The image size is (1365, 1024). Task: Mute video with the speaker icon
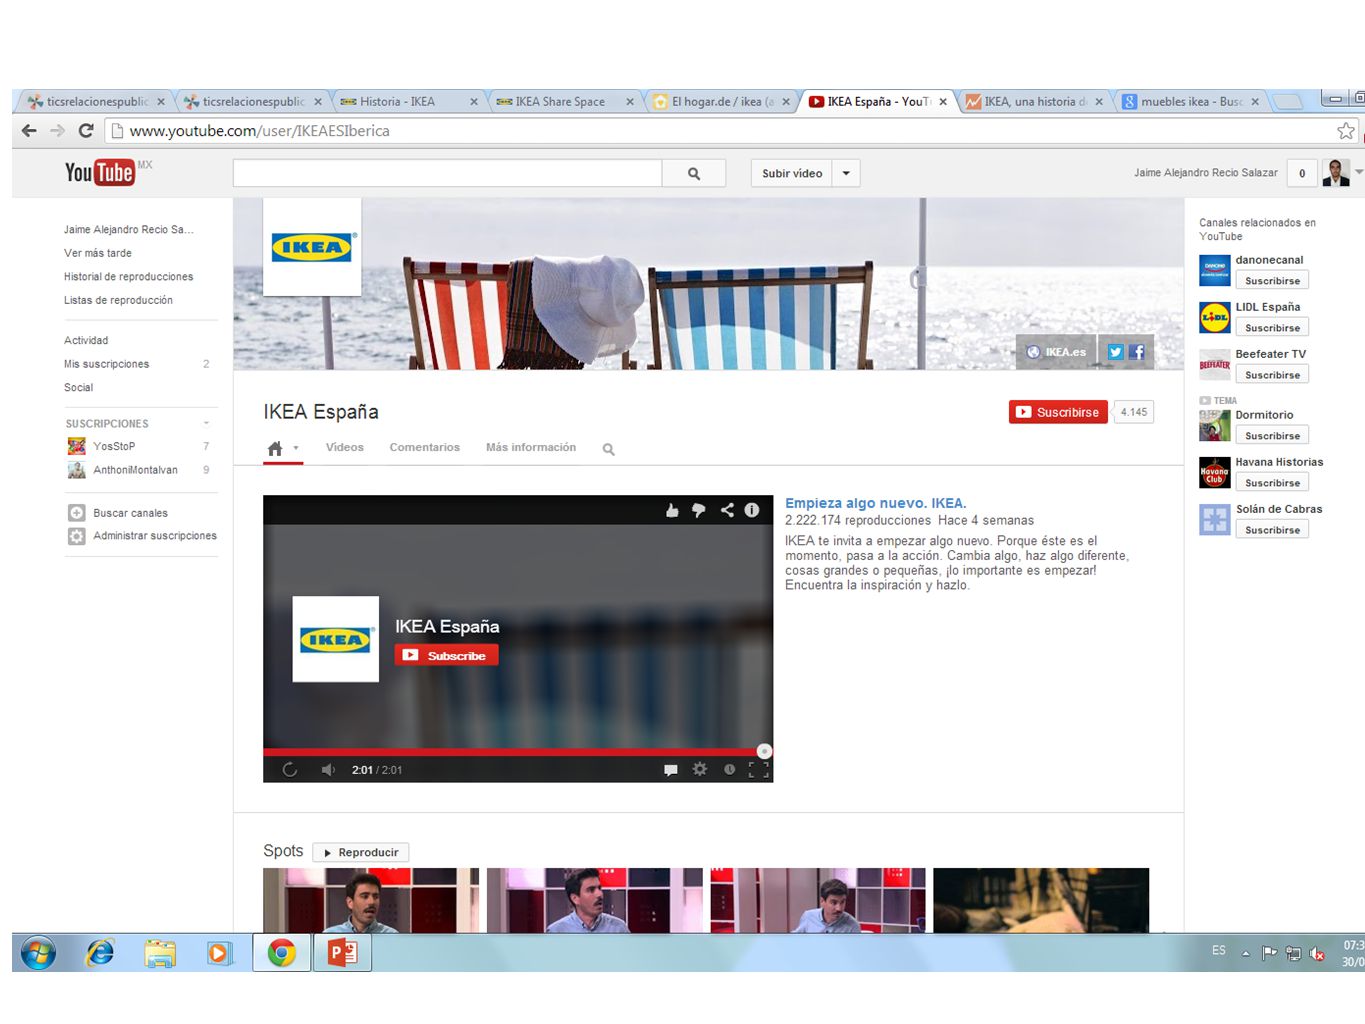pos(327,769)
